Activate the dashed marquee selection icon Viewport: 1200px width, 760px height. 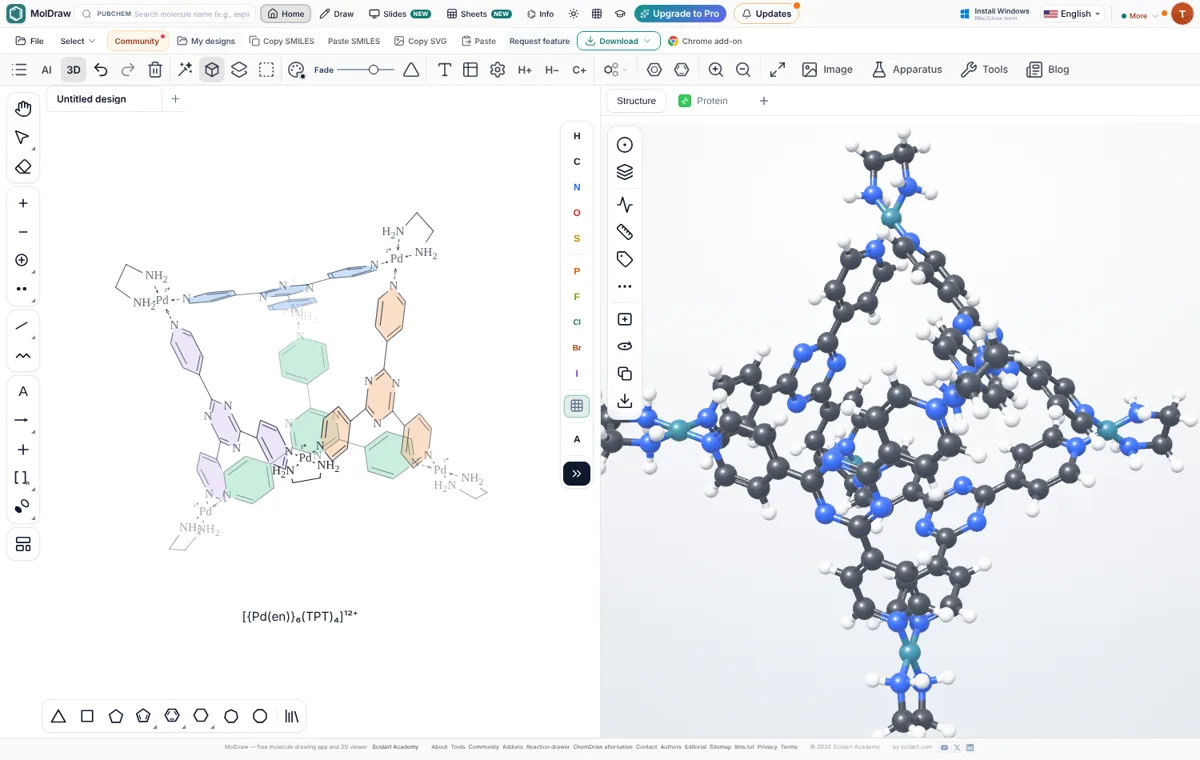click(266, 70)
